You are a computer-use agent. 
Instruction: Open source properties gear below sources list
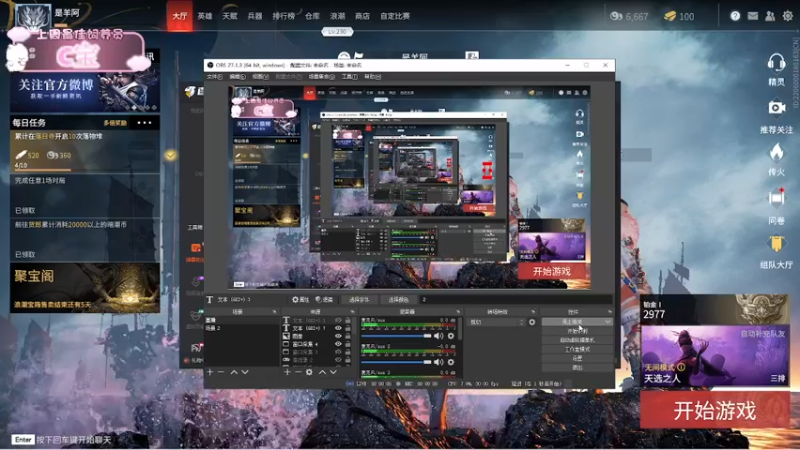click(309, 372)
